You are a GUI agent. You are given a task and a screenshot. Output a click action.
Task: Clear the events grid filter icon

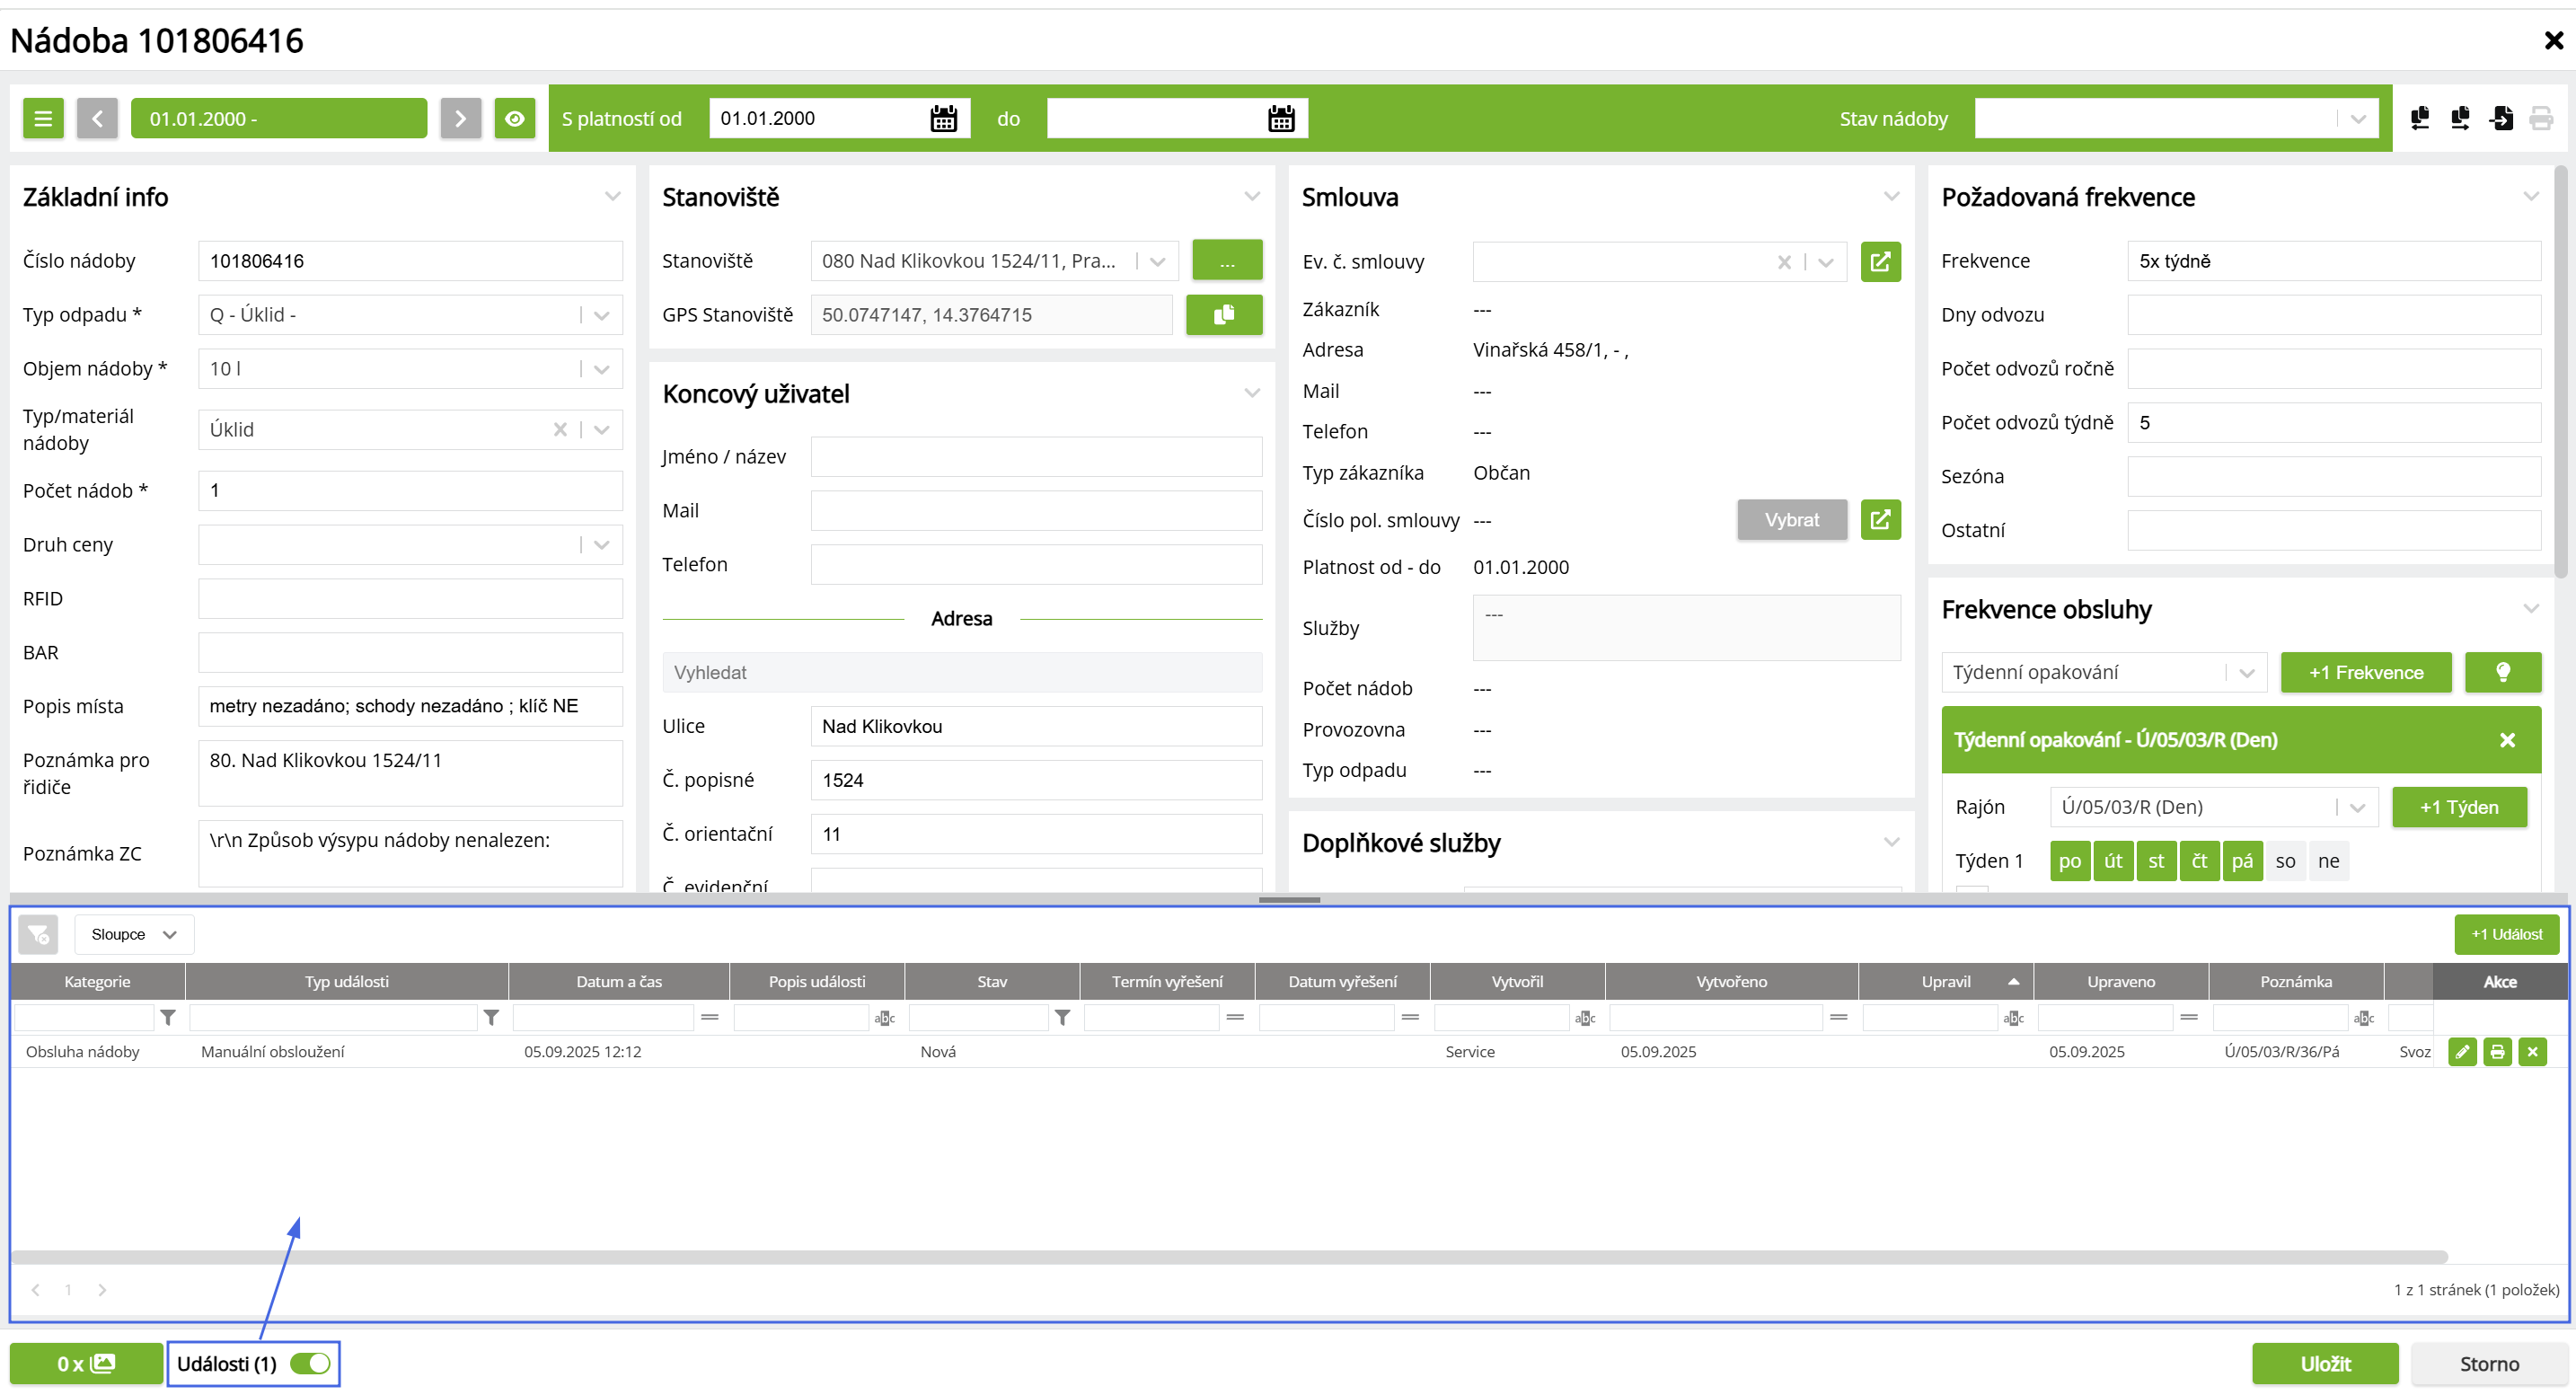tap(38, 934)
